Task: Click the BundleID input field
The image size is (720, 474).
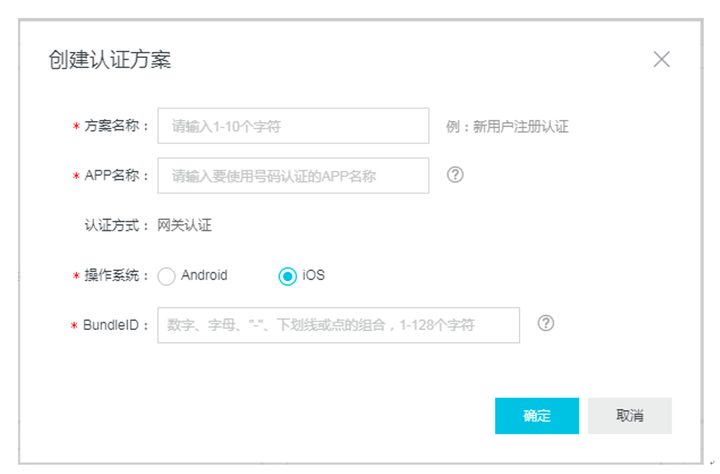Action: [x=339, y=325]
